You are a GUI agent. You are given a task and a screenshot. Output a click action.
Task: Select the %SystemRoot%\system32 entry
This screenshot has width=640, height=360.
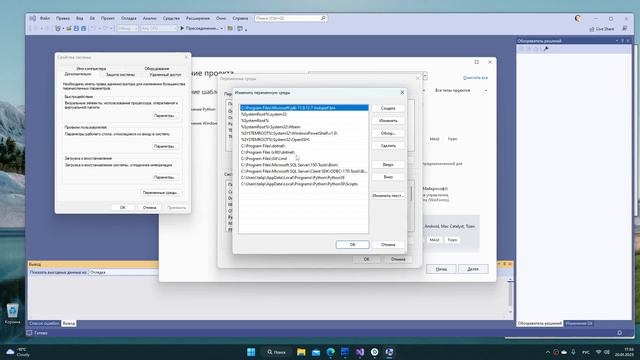304,114
